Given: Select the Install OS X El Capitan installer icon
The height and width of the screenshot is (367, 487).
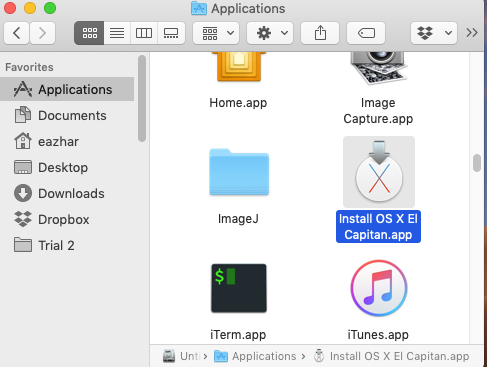Looking at the screenshot, I should pyautogui.click(x=379, y=171).
